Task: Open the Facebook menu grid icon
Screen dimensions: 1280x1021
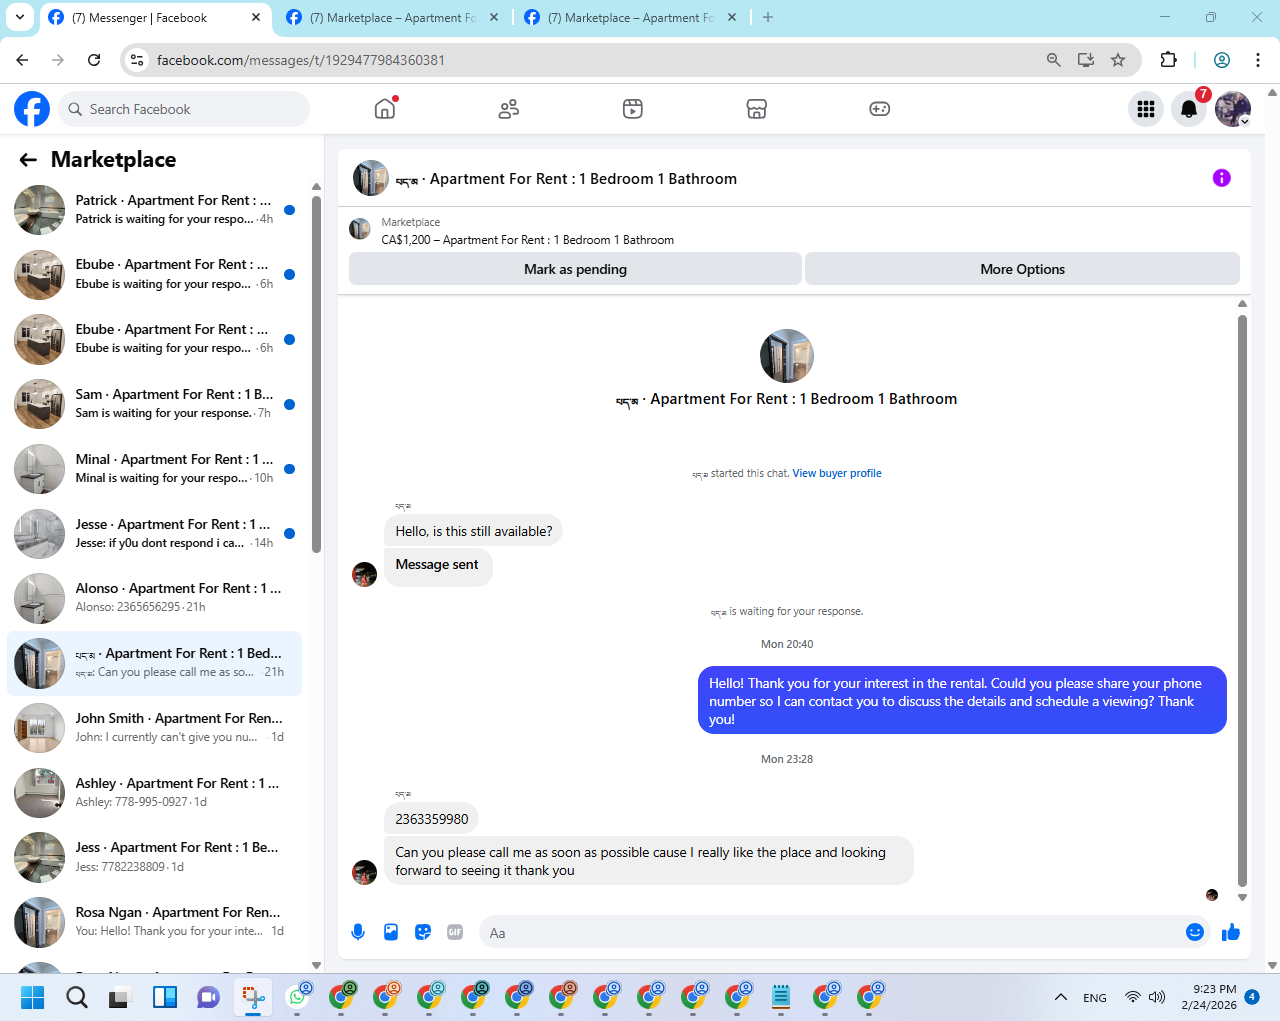Action: [x=1146, y=109]
